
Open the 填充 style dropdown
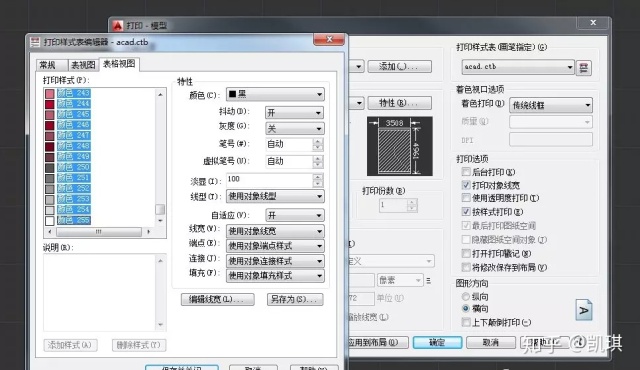(276, 276)
